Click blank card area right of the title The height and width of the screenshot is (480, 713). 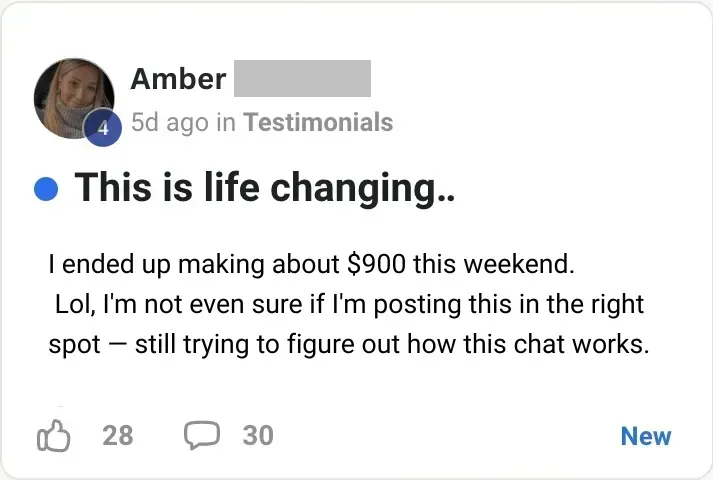point(580,188)
